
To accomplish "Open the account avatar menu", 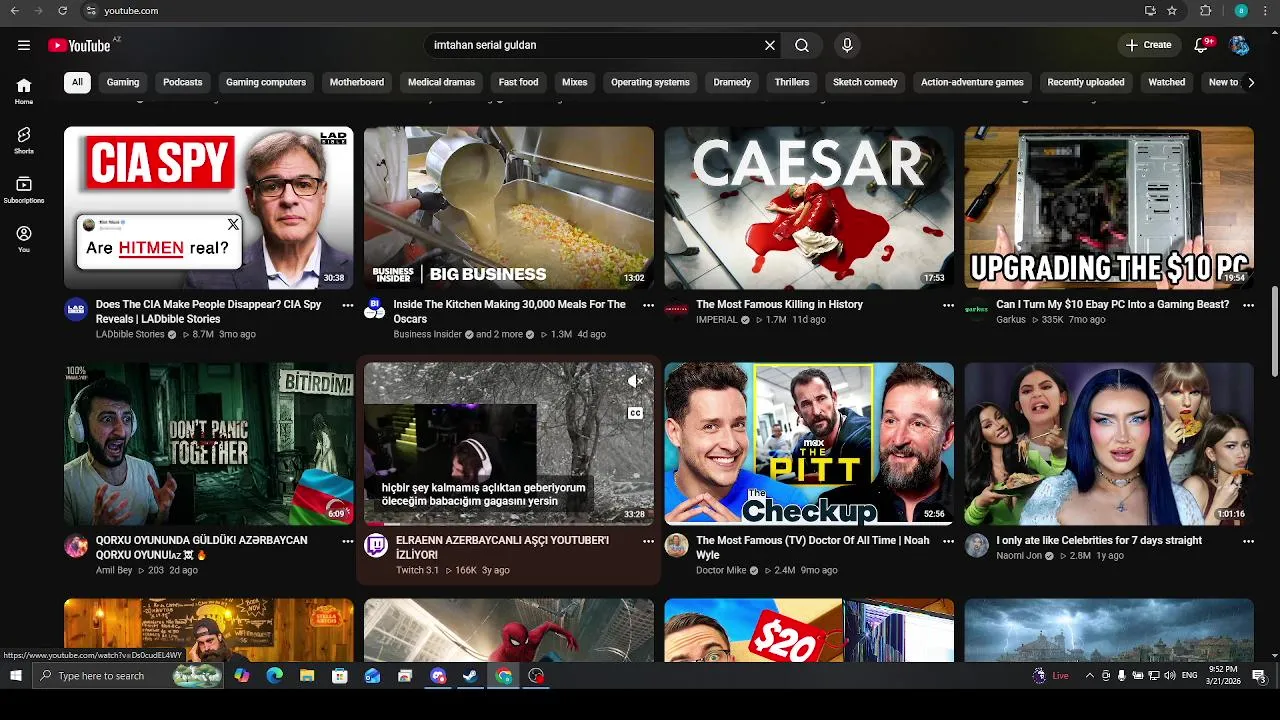I will 1239,45.
